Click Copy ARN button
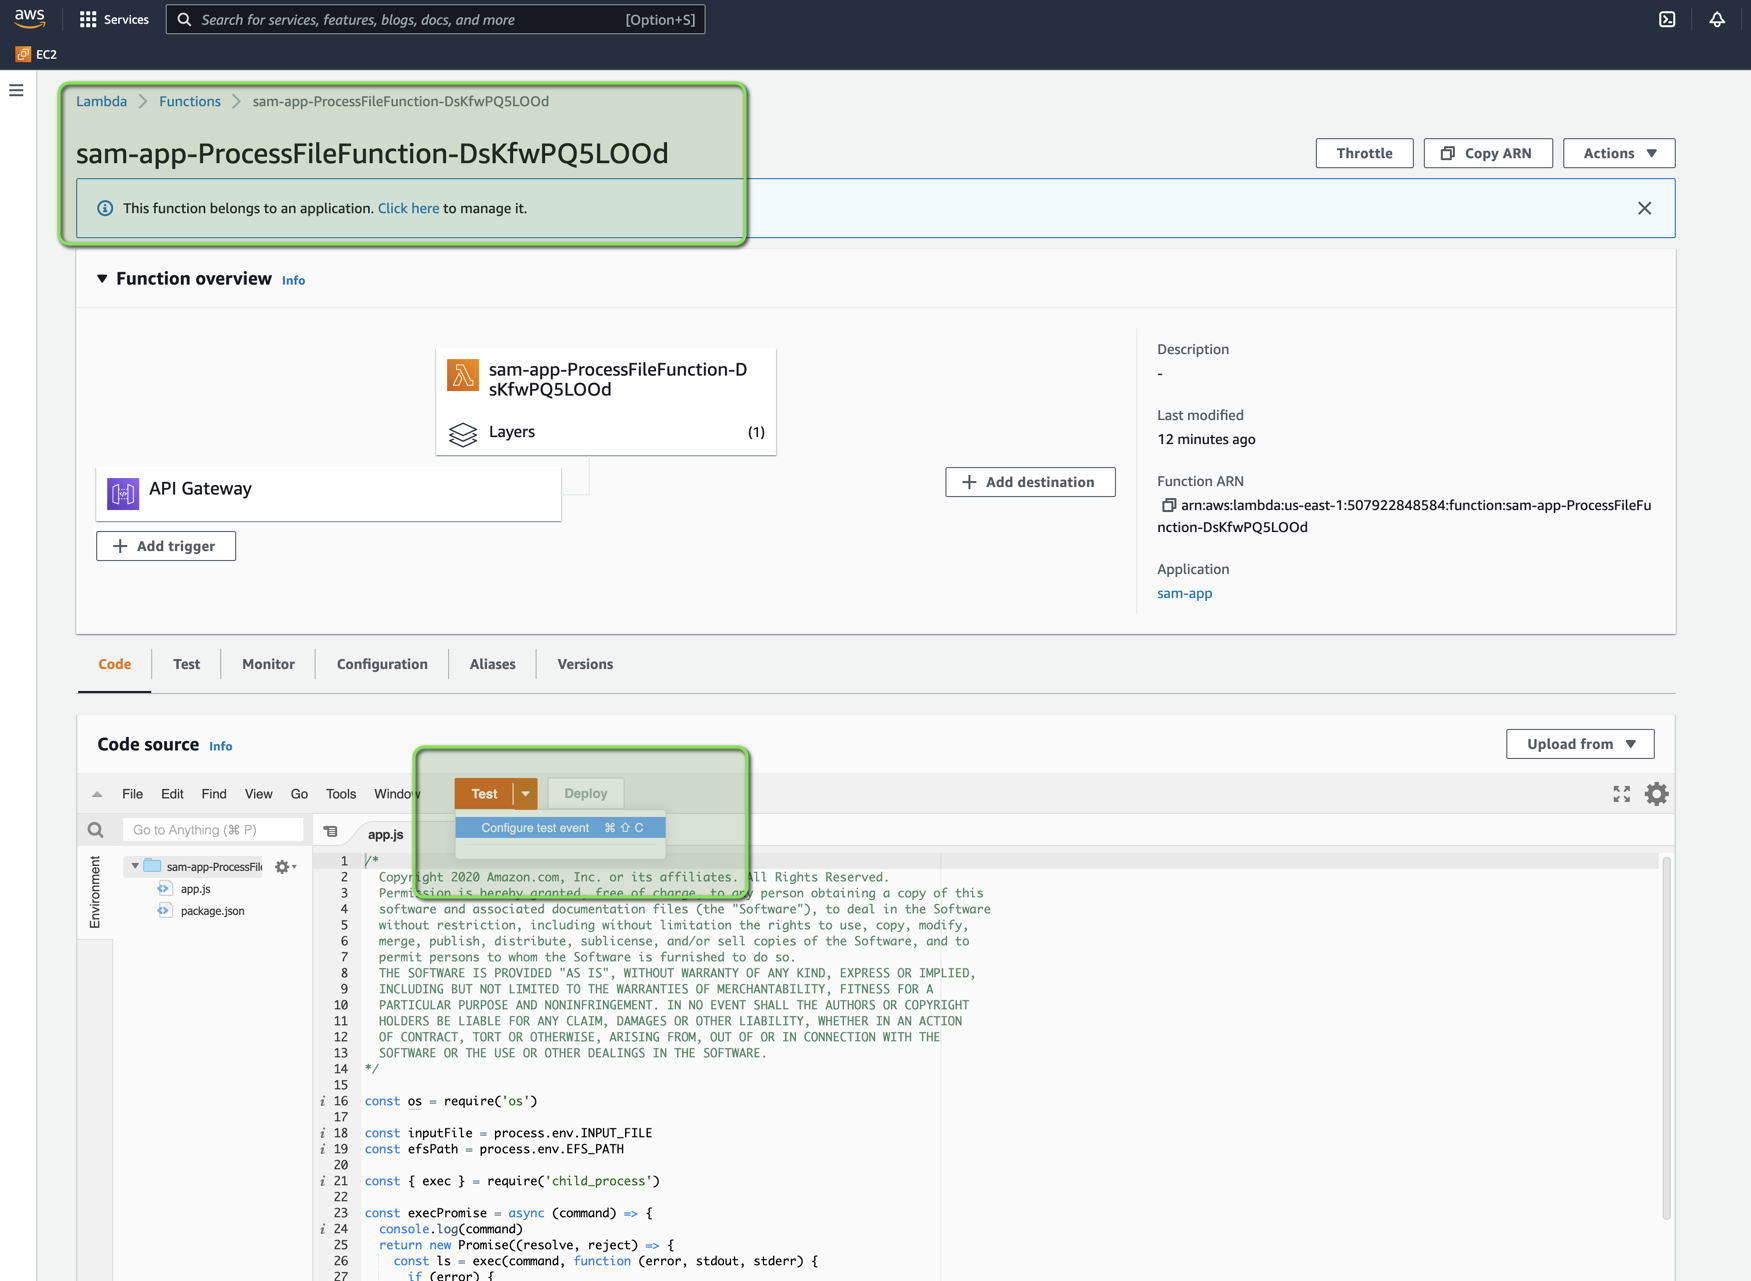The image size is (1751, 1281). [x=1488, y=153]
